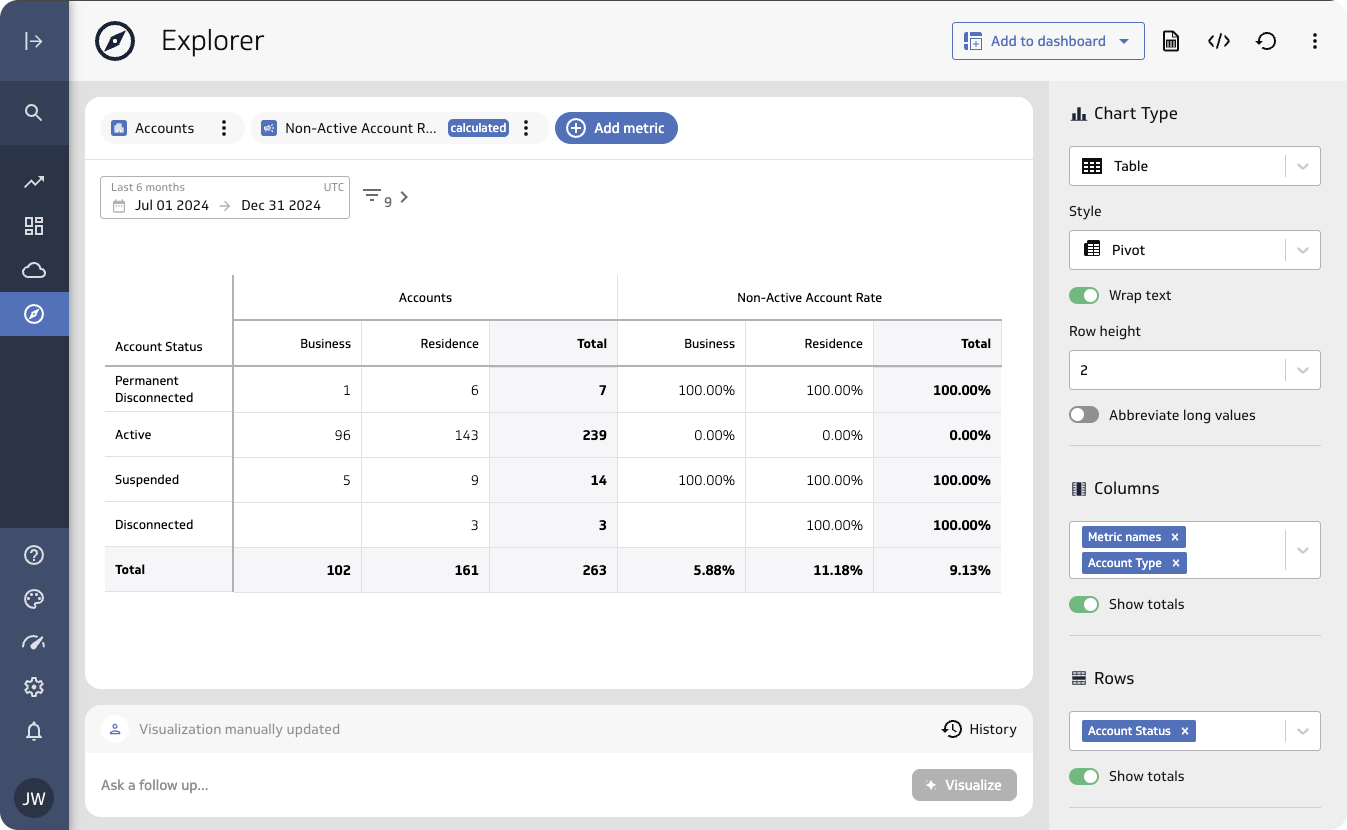This screenshot has width=1347, height=830.
Task: Click the 96 Business Active cell
Action: pyautogui.click(x=297, y=435)
